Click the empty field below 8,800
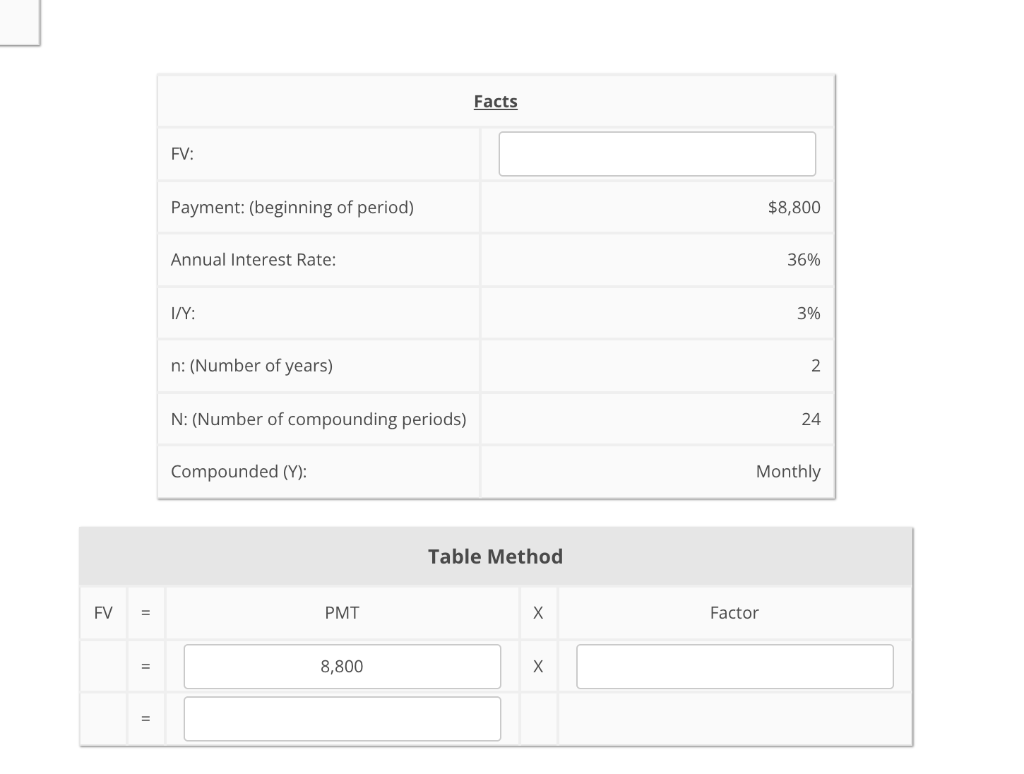The width and height of the screenshot is (1024, 774). [341, 718]
